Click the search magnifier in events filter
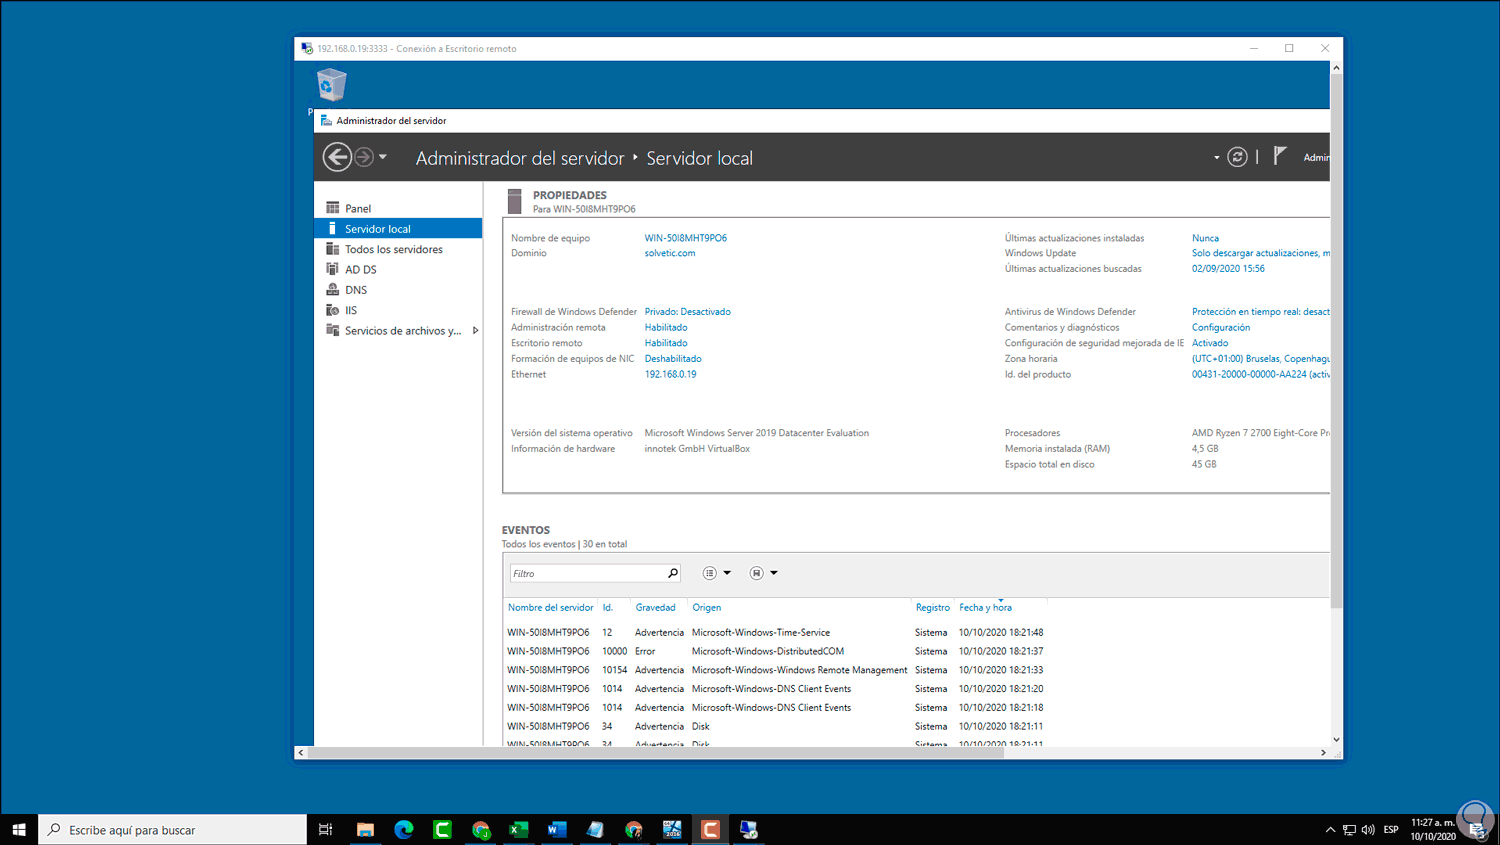 tap(673, 573)
